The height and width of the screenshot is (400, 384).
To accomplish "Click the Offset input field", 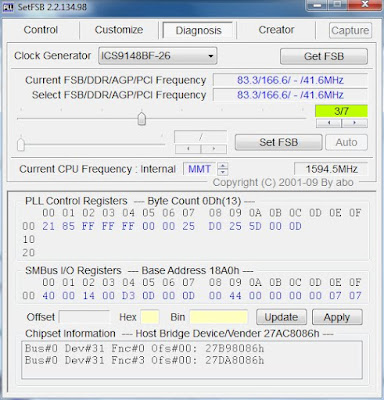I will 84,317.
